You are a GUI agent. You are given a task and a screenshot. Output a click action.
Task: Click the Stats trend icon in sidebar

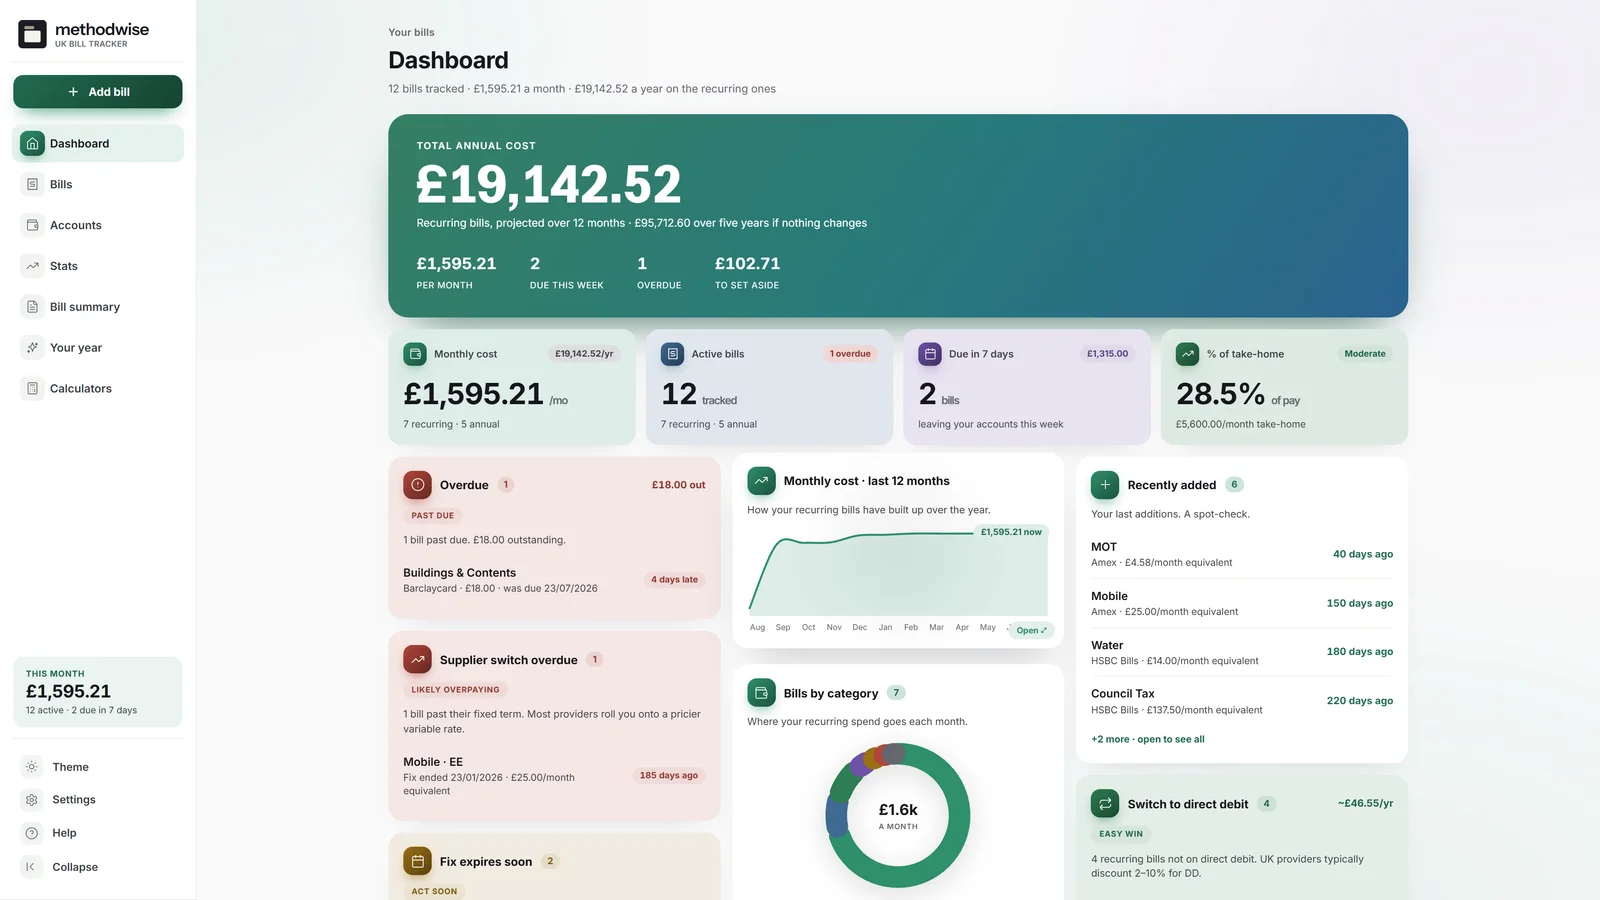click(32, 266)
